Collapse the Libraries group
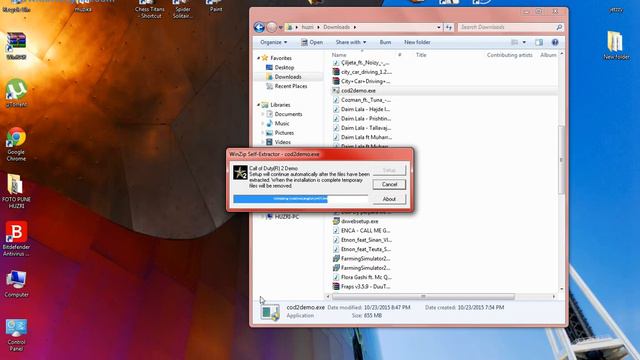 click(x=258, y=105)
